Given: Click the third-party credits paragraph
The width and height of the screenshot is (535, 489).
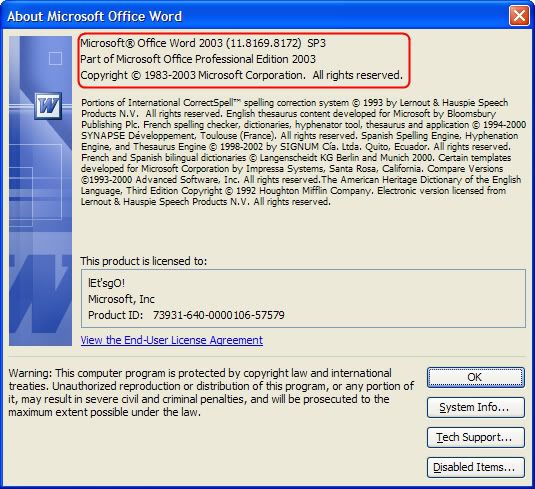Looking at the screenshot, I should (303, 152).
